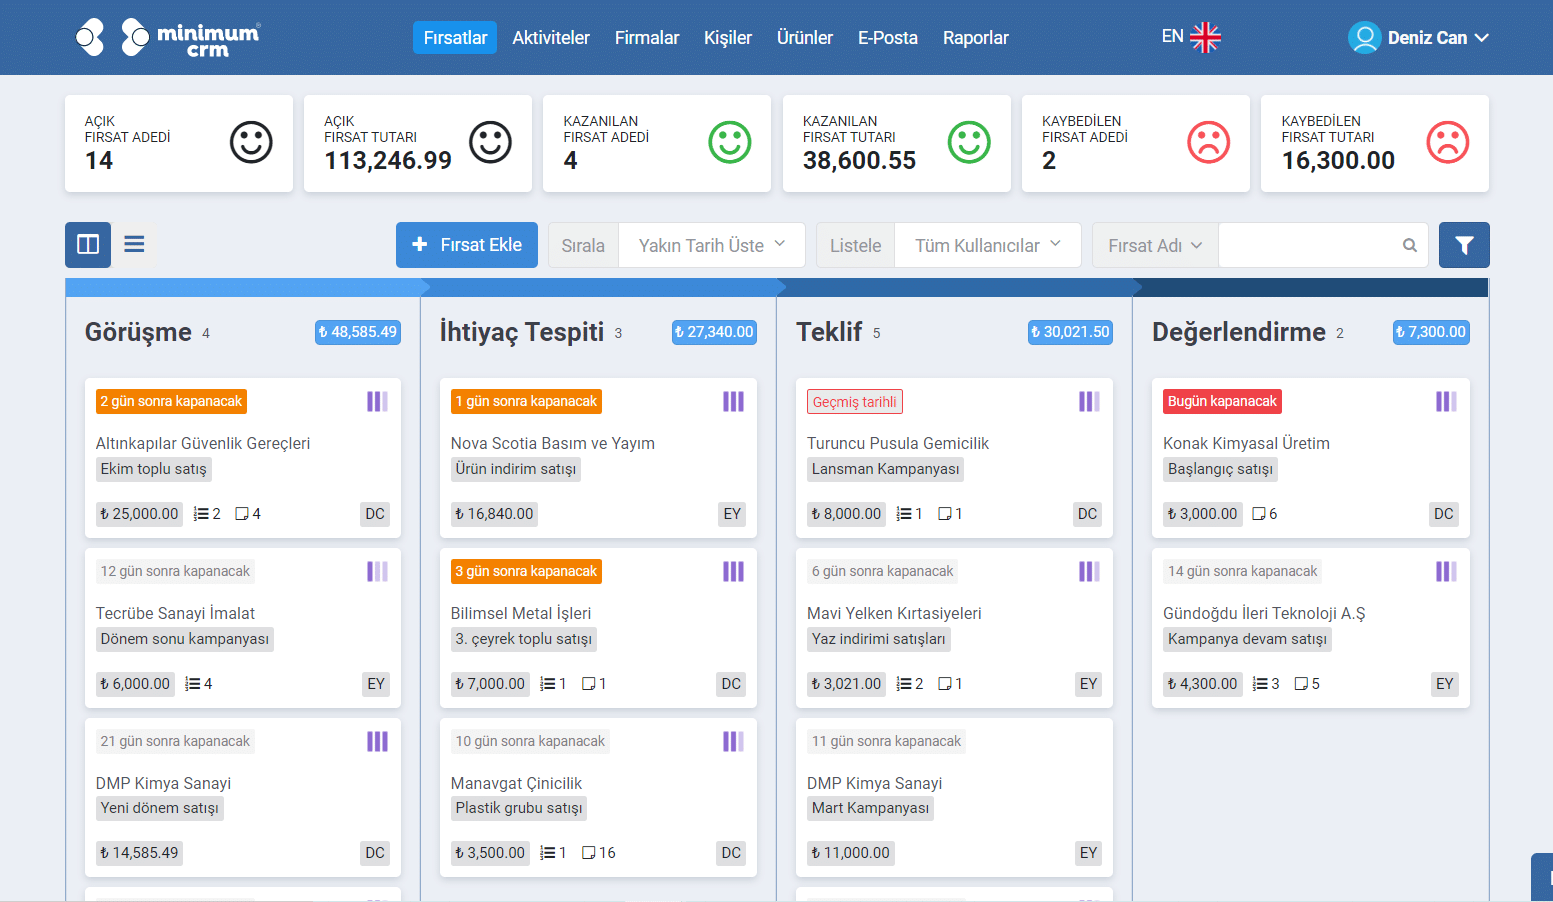This screenshot has height=902, width=1553.
Task: Click stage bars icon on Gündoğdu card
Action: pyautogui.click(x=1446, y=571)
